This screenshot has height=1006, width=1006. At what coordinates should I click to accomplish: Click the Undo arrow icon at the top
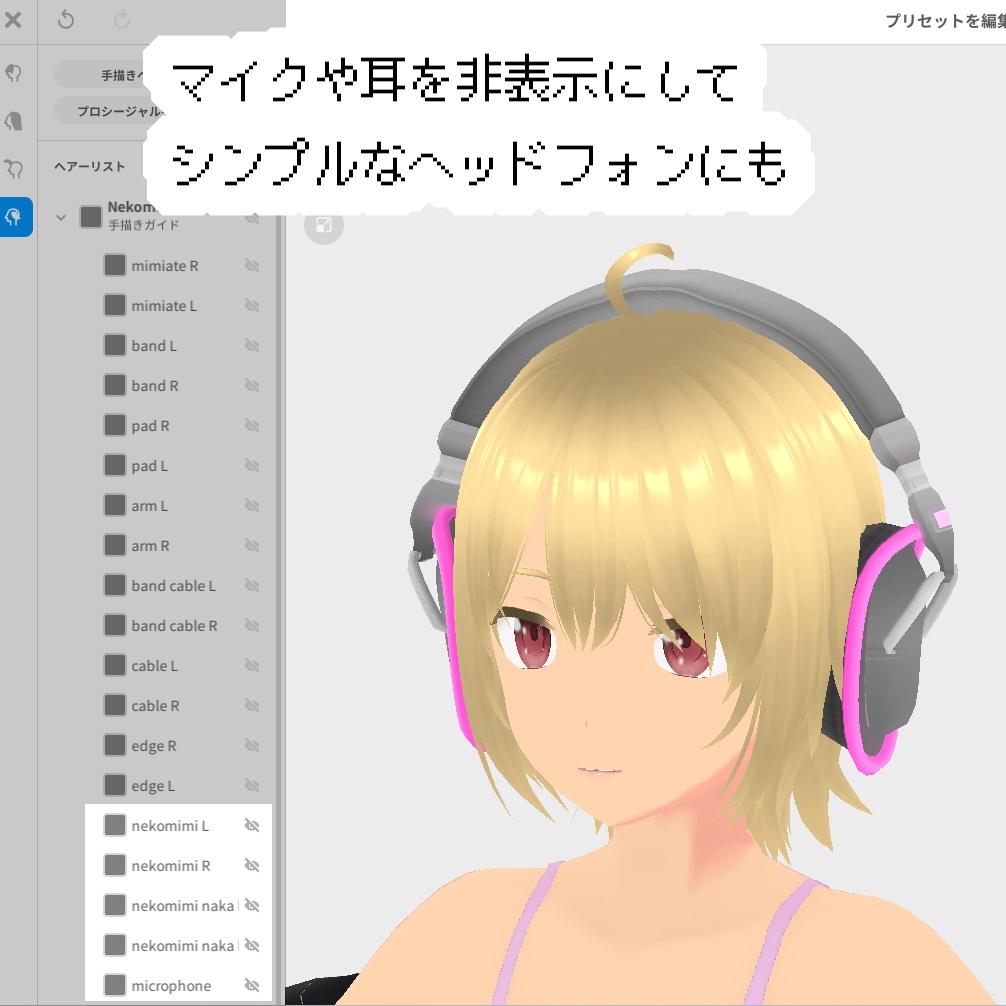tap(67, 21)
